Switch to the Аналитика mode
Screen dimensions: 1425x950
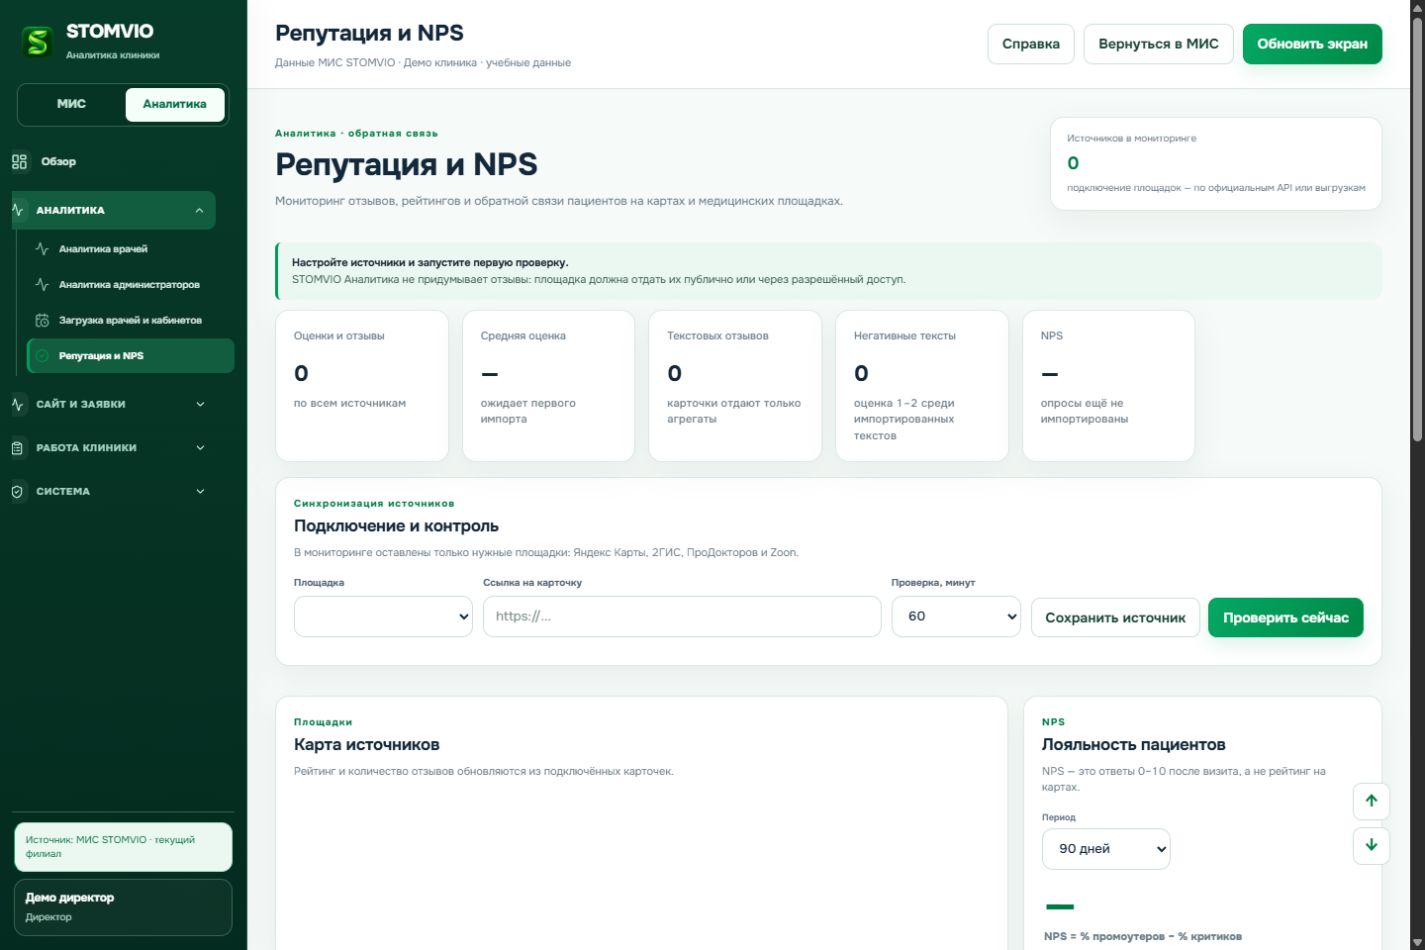(175, 104)
